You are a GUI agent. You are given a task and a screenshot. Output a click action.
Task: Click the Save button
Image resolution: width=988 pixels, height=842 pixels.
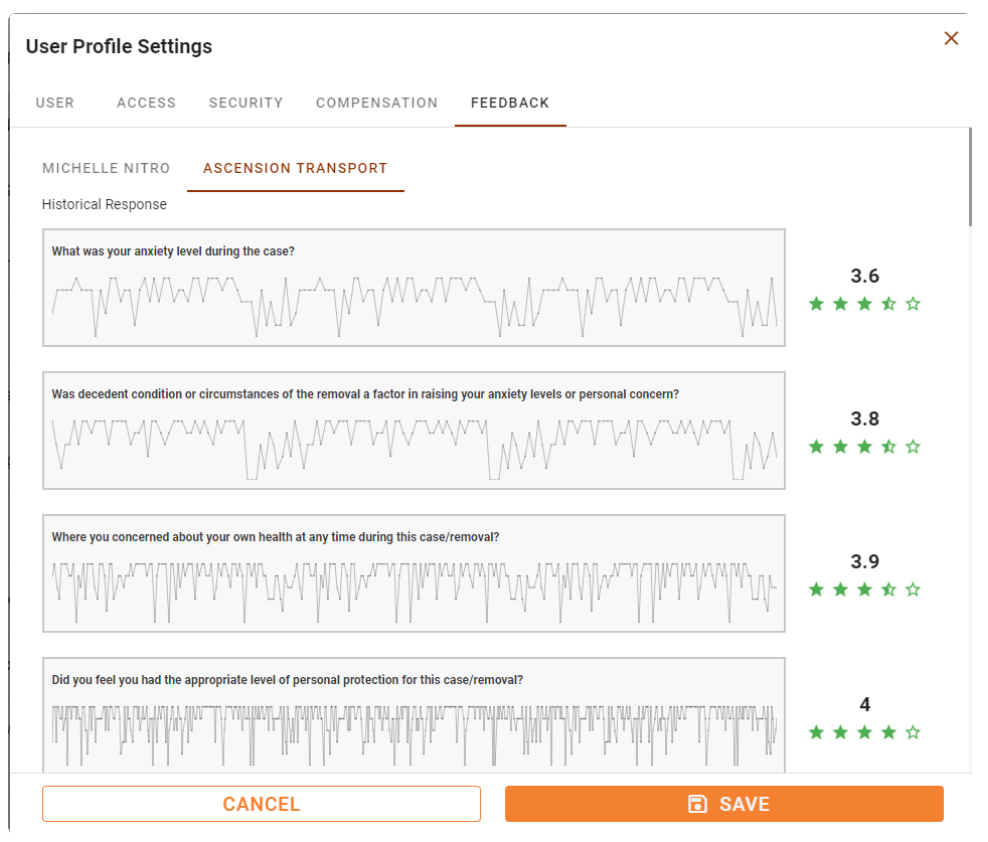(x=724, y=804)
